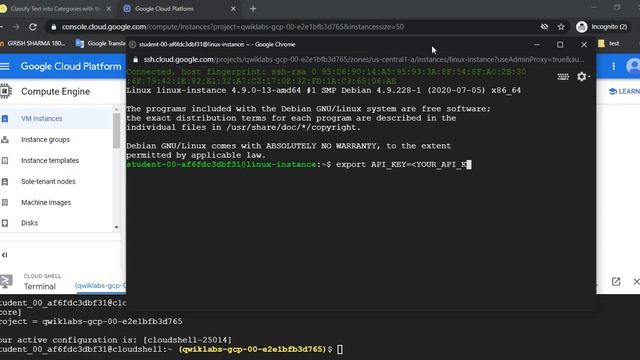Click the Cloud Shell terminal prompt line
The image size is (640, 360).
point(171,349)
